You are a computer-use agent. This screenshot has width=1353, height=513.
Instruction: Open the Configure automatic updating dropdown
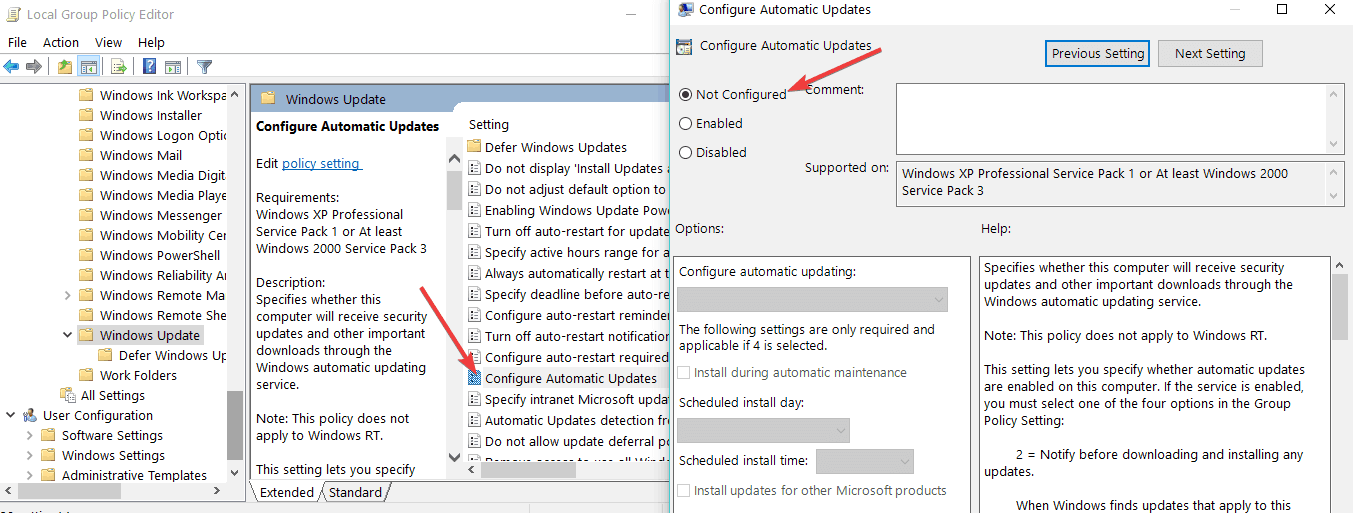point(812,299)
